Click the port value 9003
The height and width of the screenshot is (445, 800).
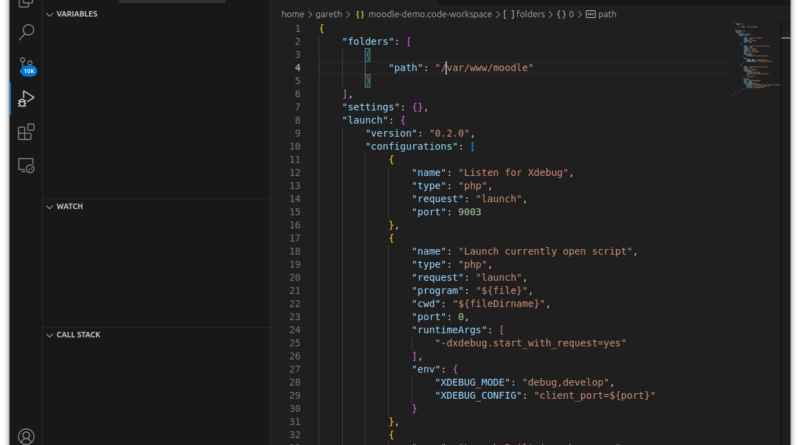point(469,212)
